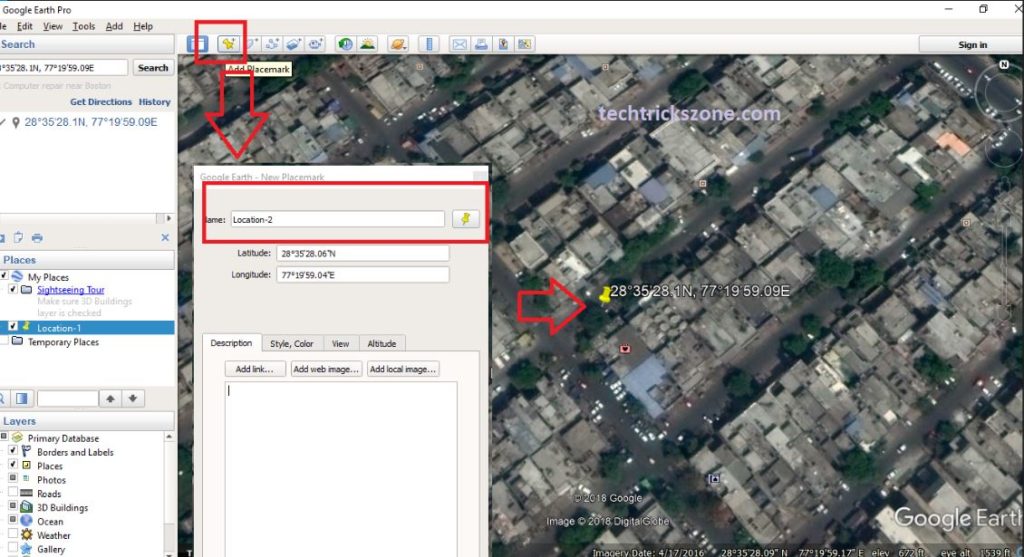The width and height of the screenshot is (1024, 557).
Task: Click the Search button
Action: (x=152, y=68)
